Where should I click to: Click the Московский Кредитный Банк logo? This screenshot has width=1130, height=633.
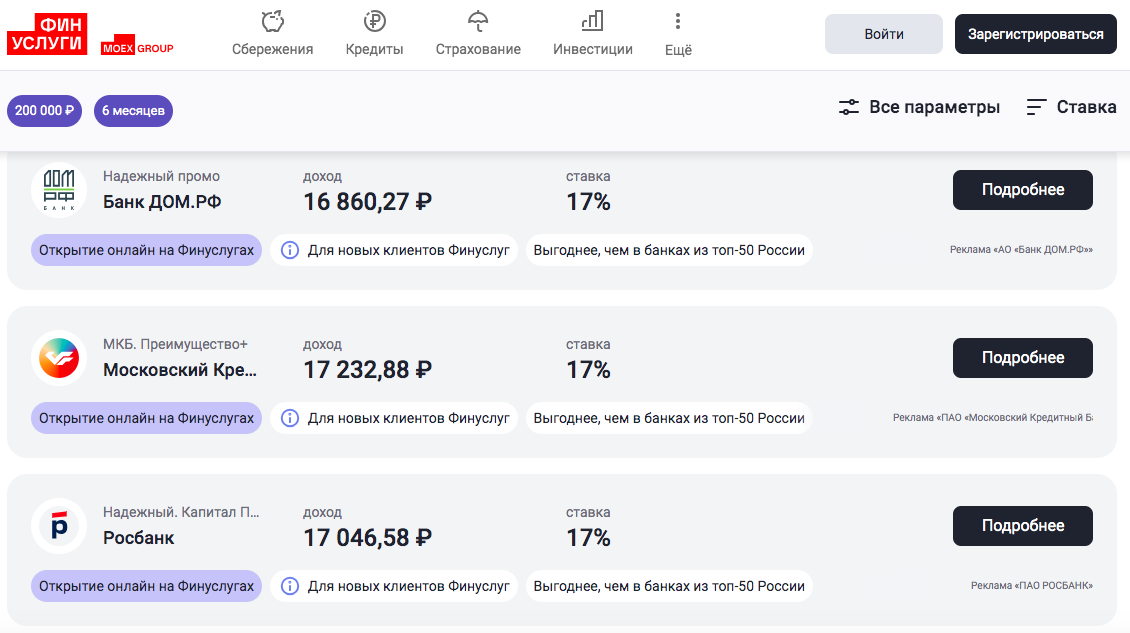[x=59, y=358]
